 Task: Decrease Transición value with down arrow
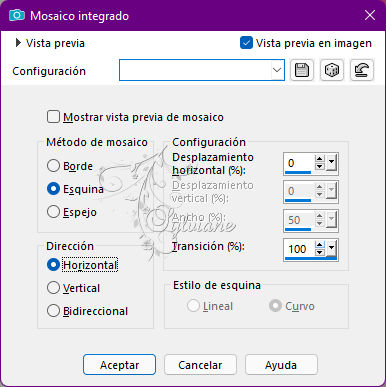pos(320,252)
